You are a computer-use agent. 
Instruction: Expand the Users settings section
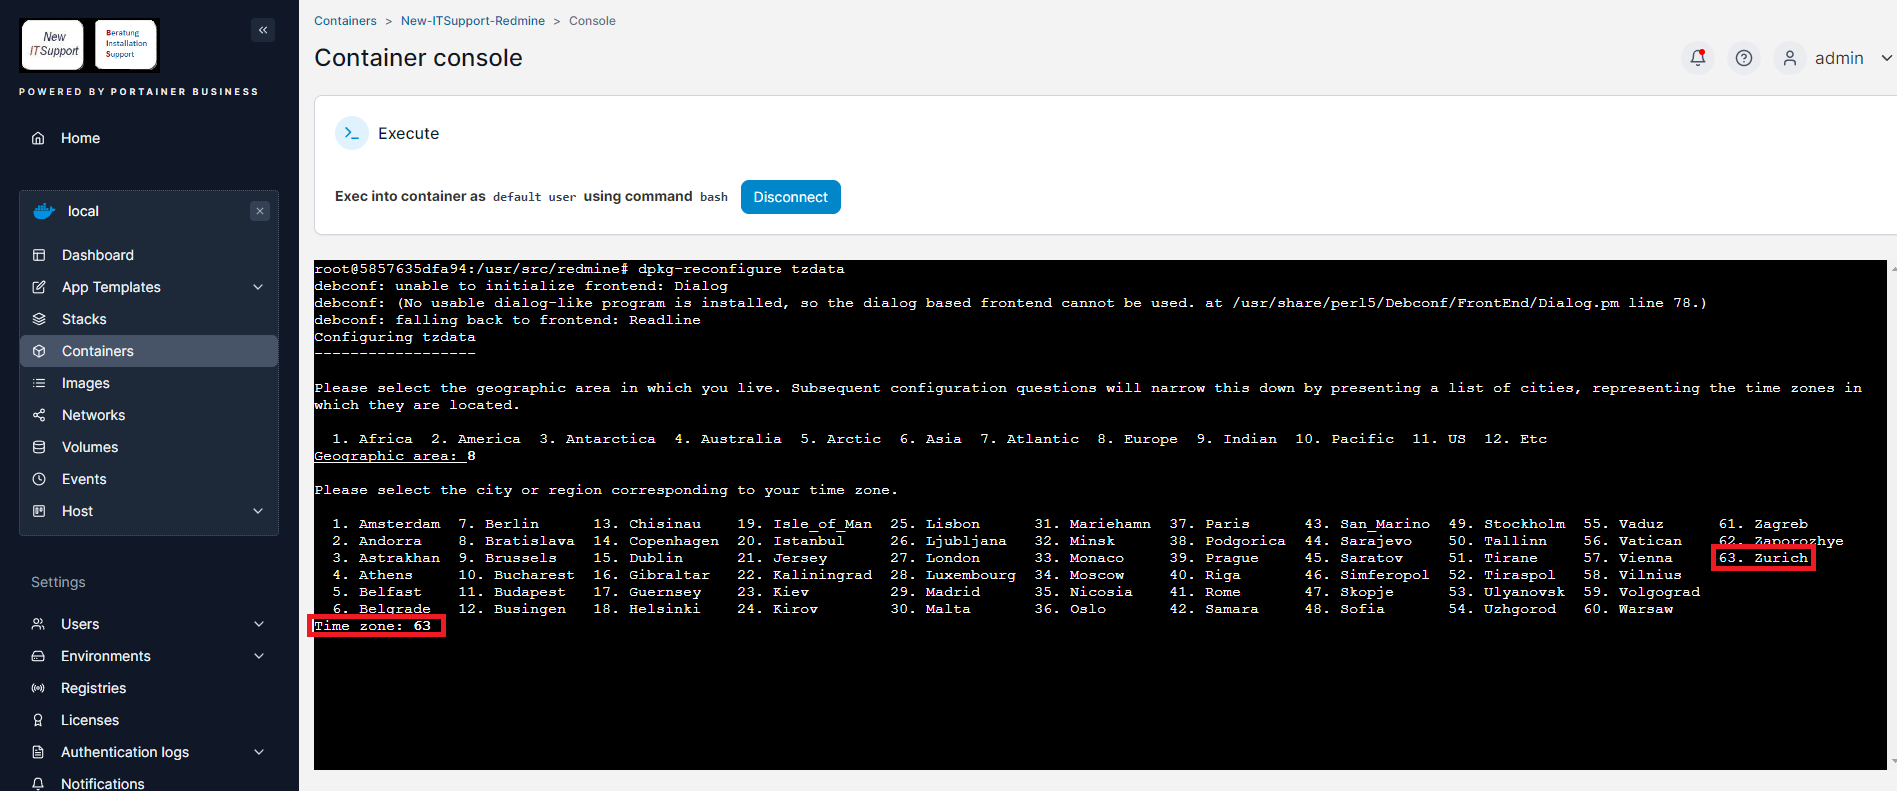coord(258,624)
